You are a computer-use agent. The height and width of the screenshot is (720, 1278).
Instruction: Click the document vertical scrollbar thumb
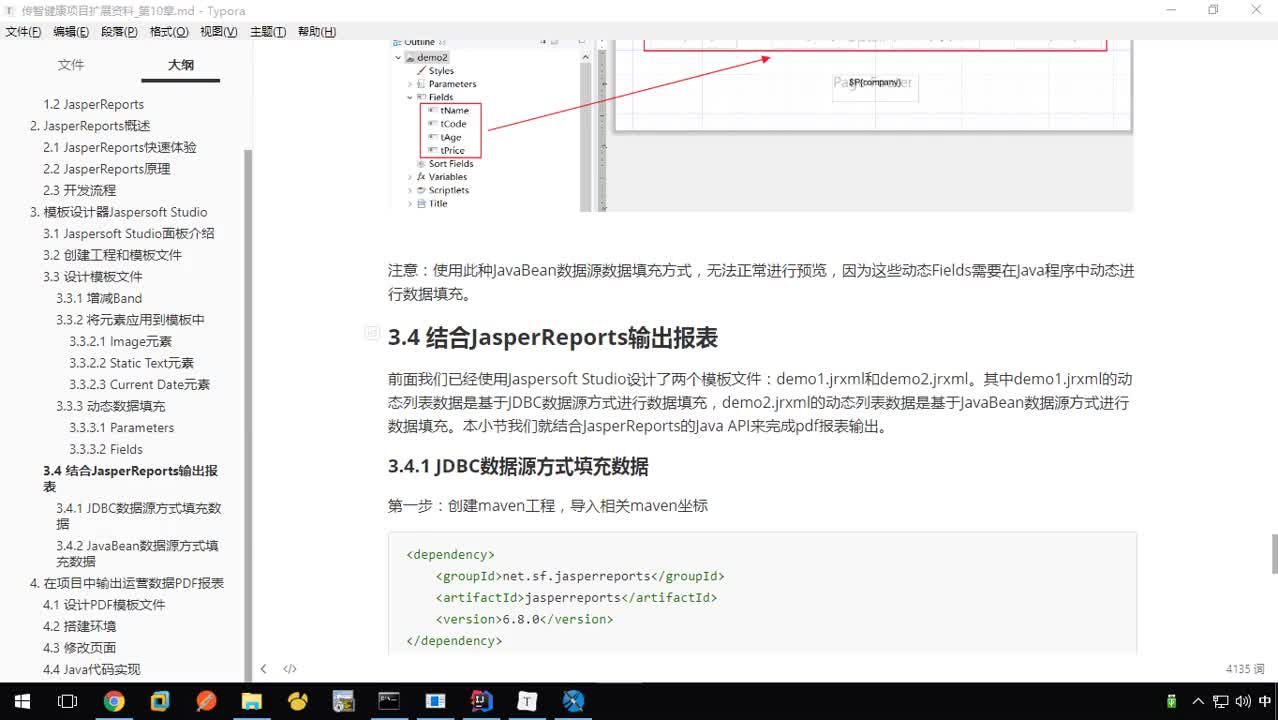(1273, 553)
